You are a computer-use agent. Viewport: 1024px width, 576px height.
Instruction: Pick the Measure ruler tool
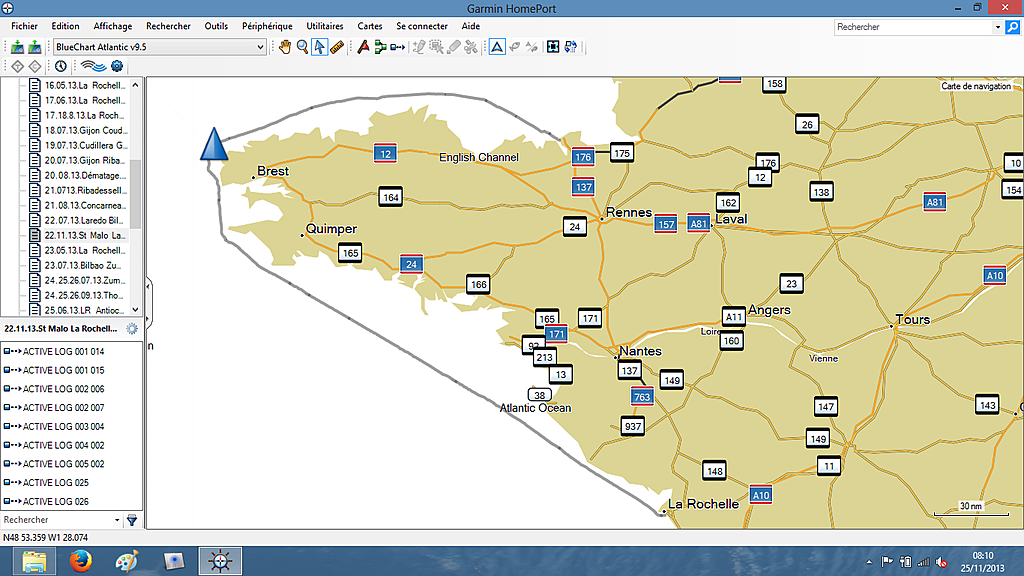[337, 47]
